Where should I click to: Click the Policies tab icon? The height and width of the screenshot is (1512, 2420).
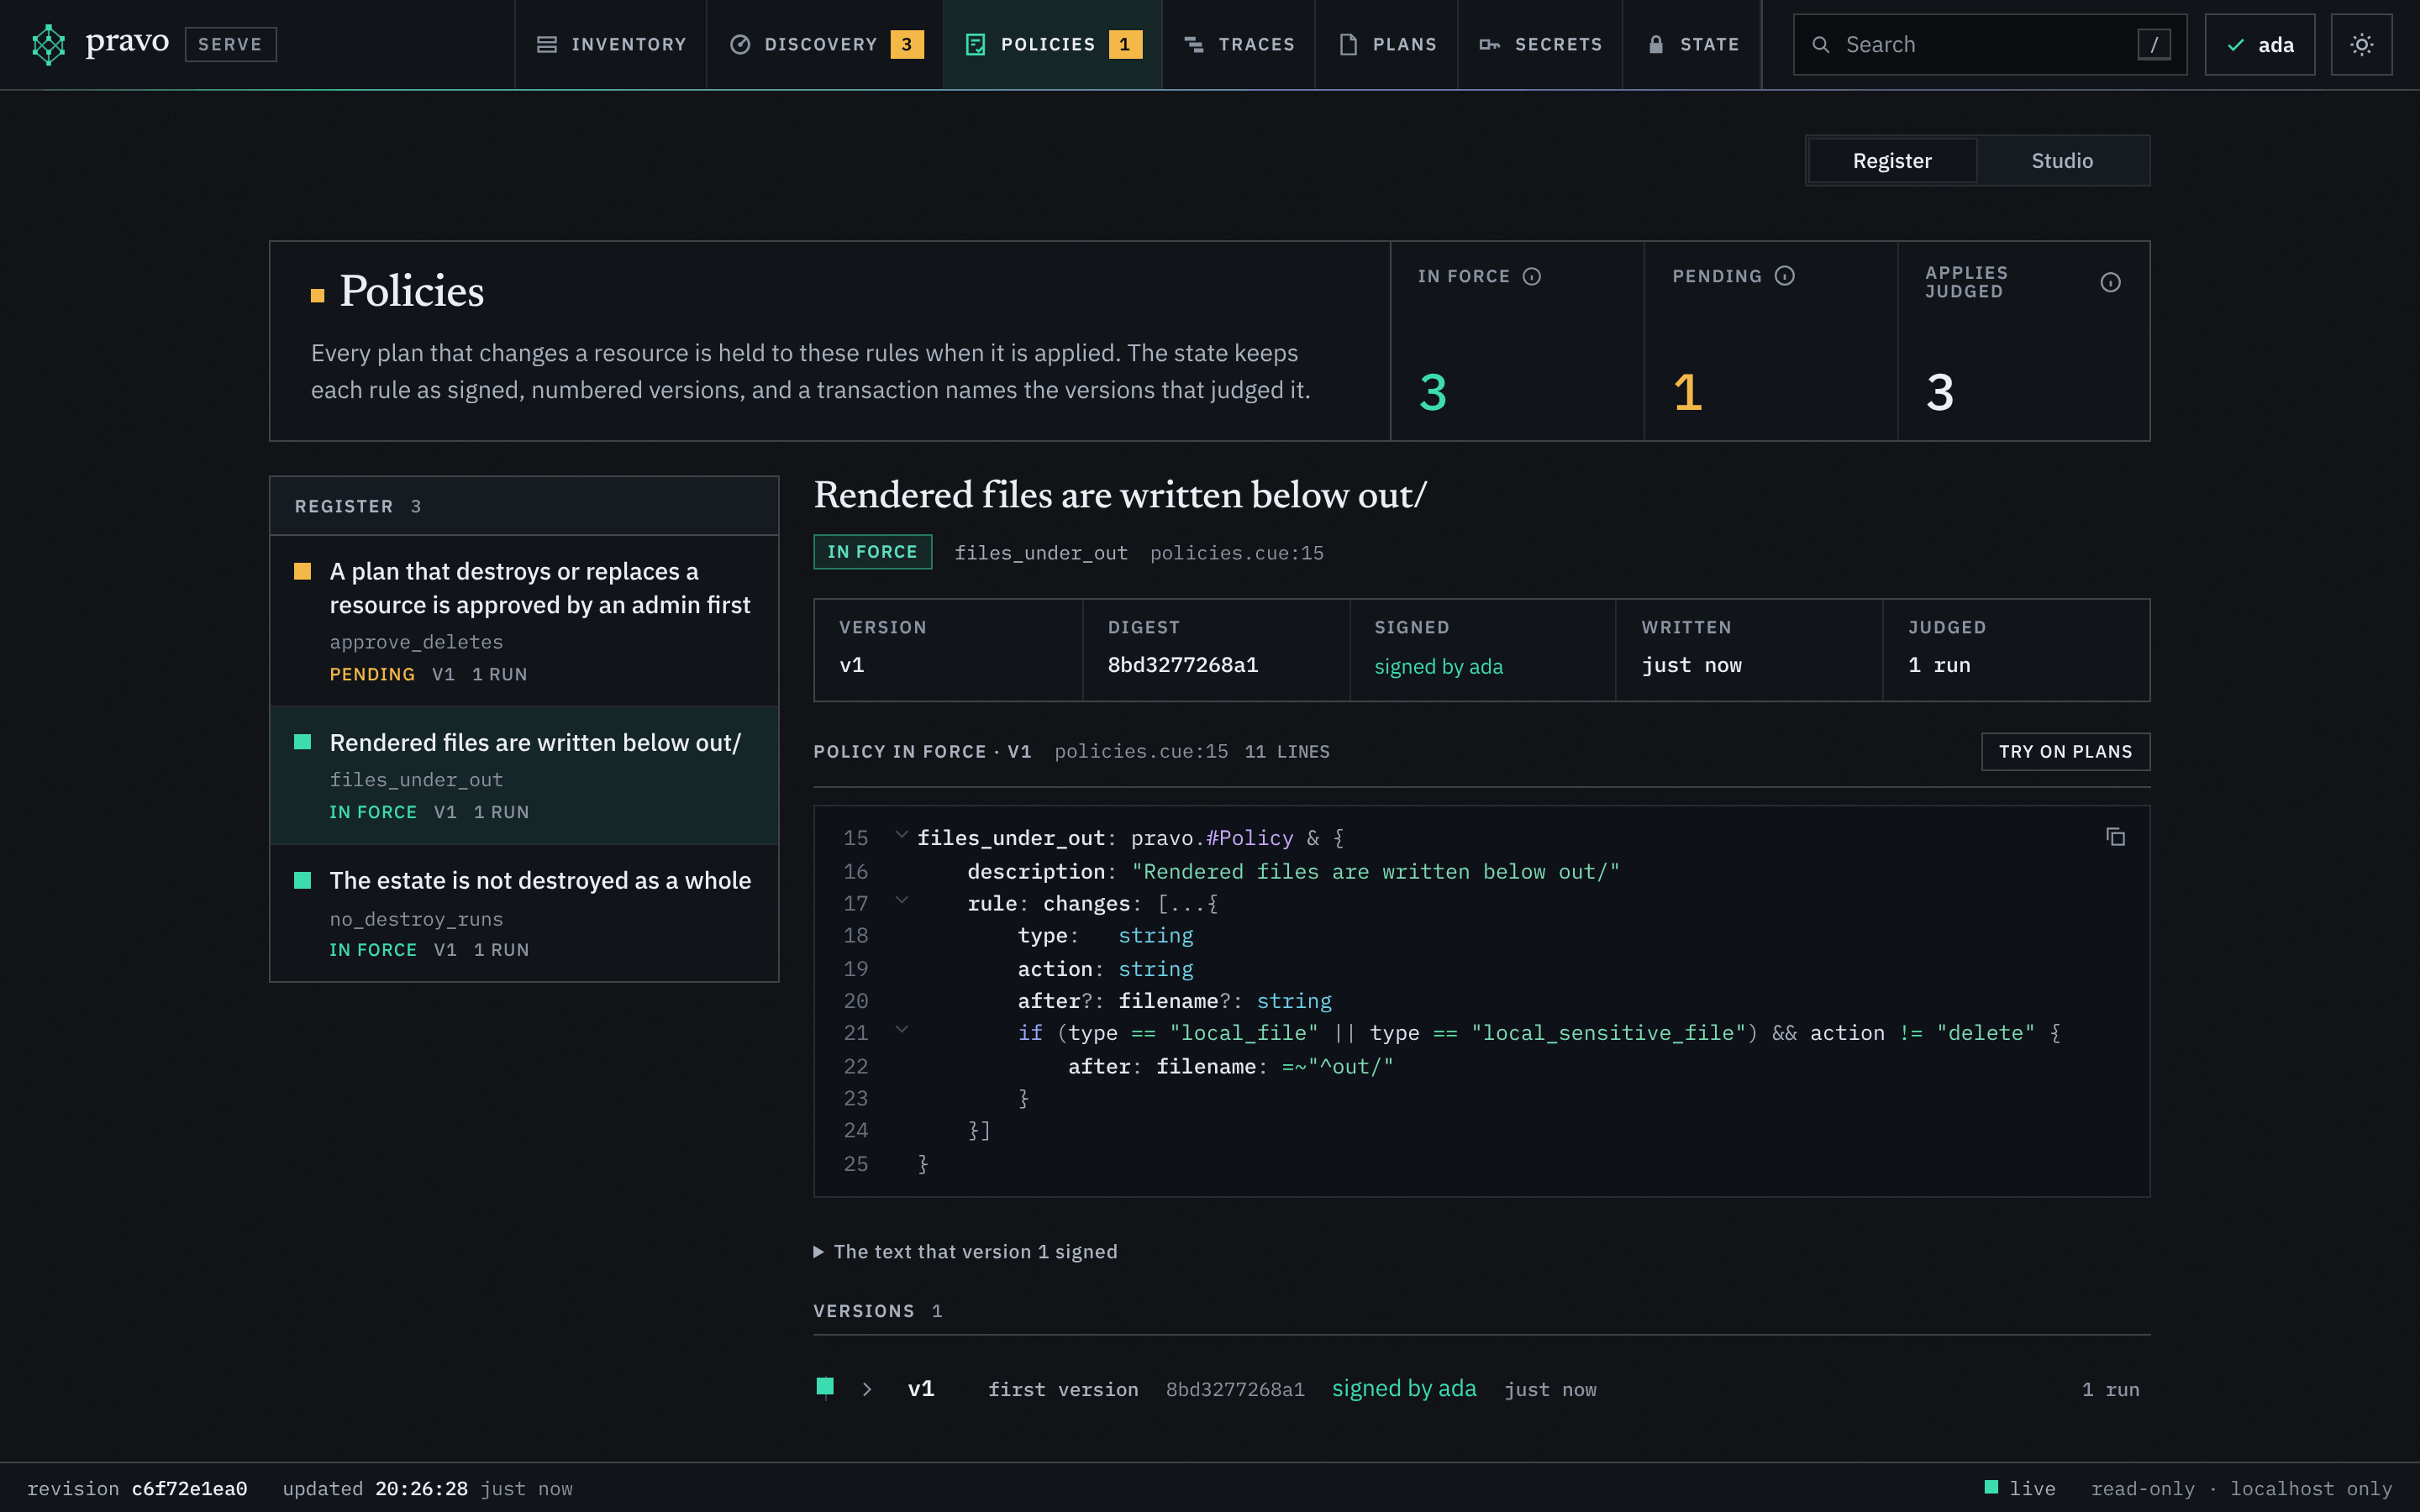pyautogui.click(x=975, y=45)
